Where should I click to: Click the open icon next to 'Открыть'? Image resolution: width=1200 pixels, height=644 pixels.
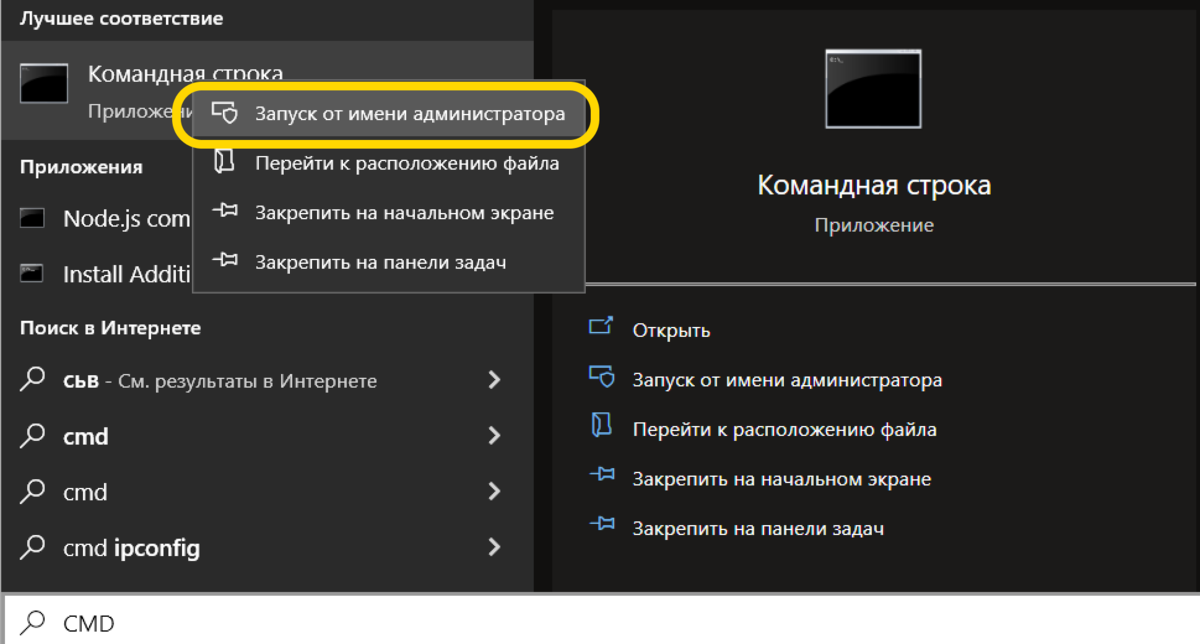click(601, 326)
